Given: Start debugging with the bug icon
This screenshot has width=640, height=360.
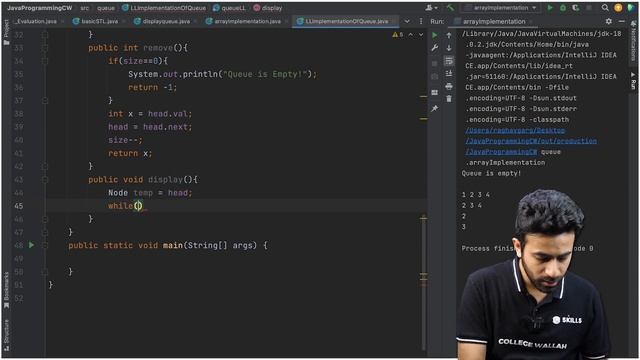Looking at the screenshot, I should pyautogui.click(x=563, y=8).
